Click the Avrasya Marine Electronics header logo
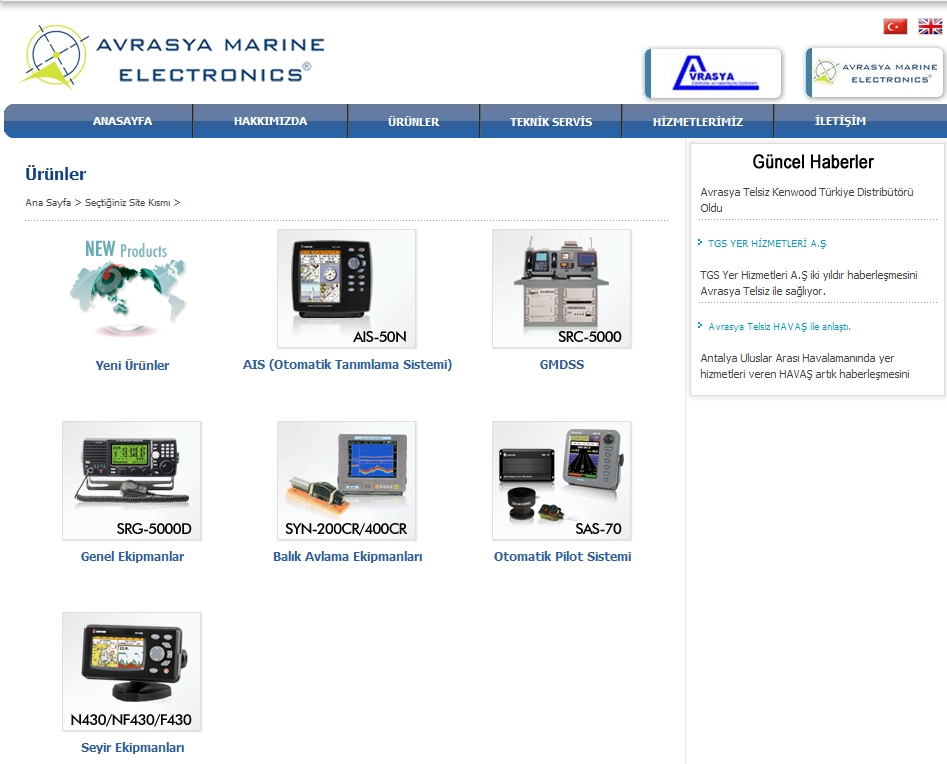 coord(173,58)
